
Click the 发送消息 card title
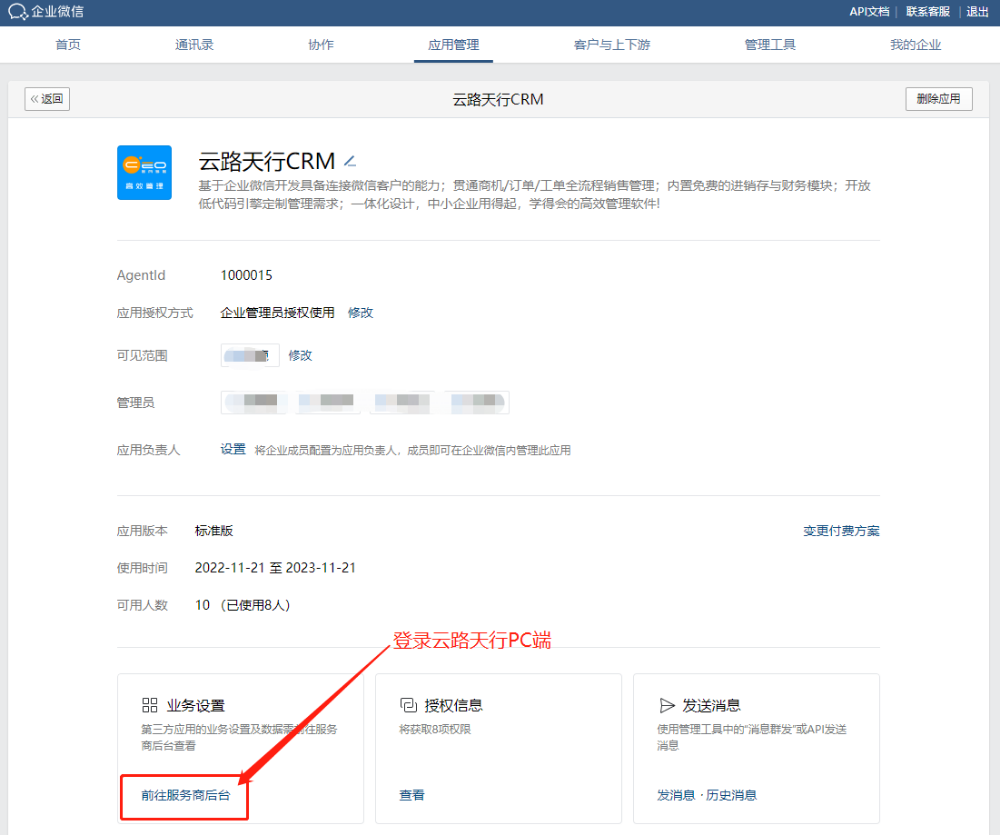(x=712, y=706)
